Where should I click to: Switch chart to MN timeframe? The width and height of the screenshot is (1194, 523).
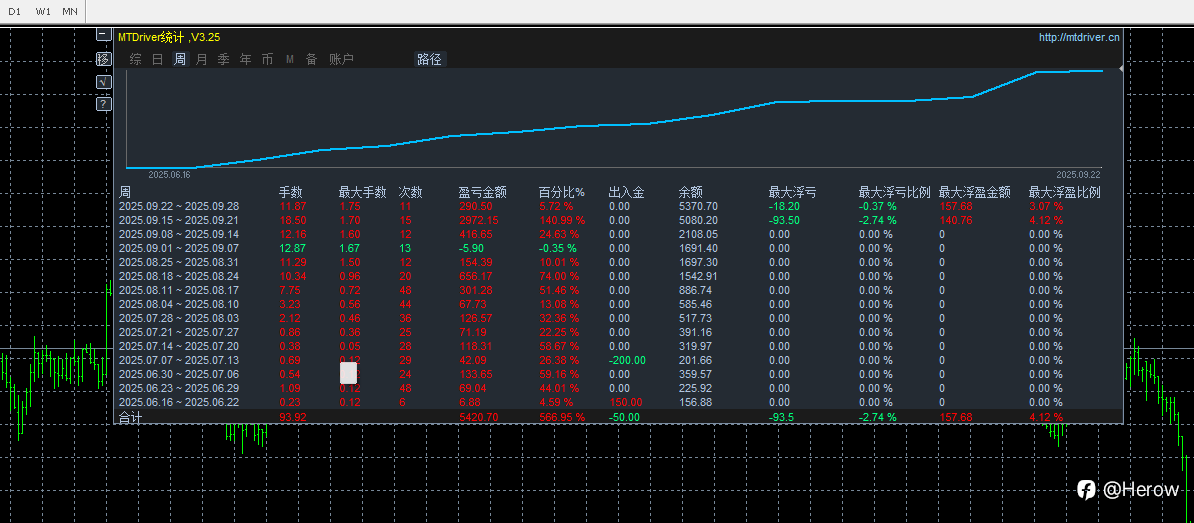(x=70, y=11)
